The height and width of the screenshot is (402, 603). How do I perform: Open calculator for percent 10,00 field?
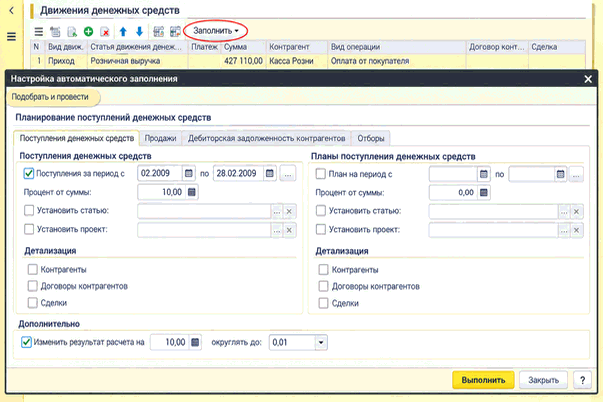click(192, 192)
